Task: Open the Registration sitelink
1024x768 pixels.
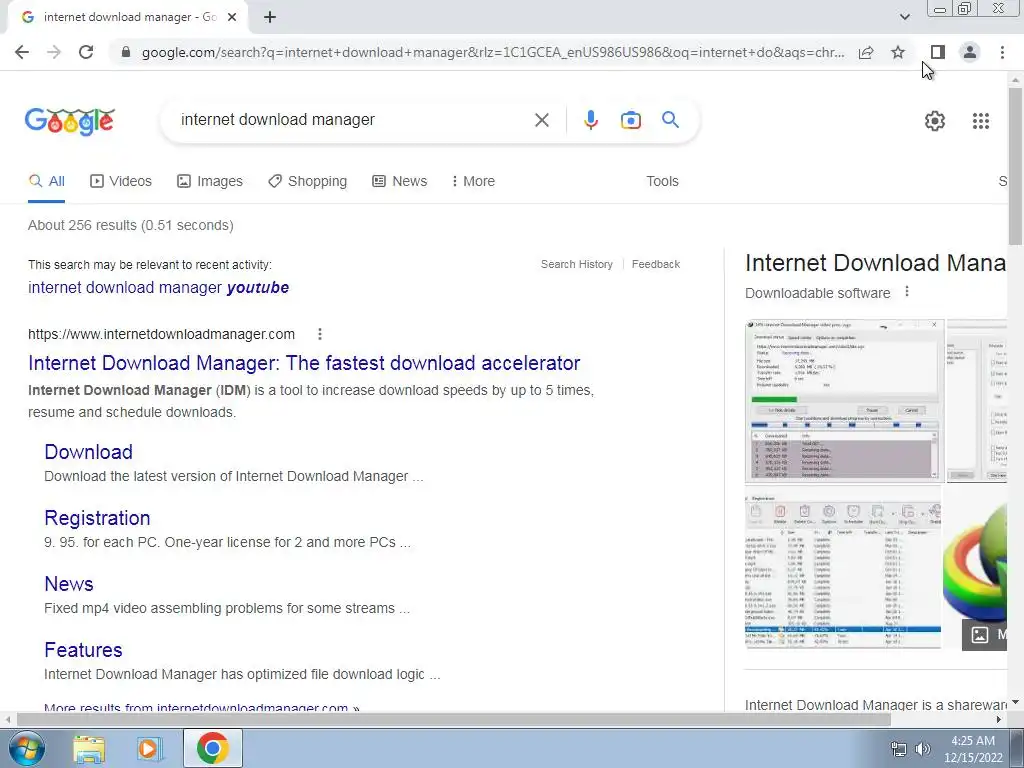Action: click(x=97, y=518)
